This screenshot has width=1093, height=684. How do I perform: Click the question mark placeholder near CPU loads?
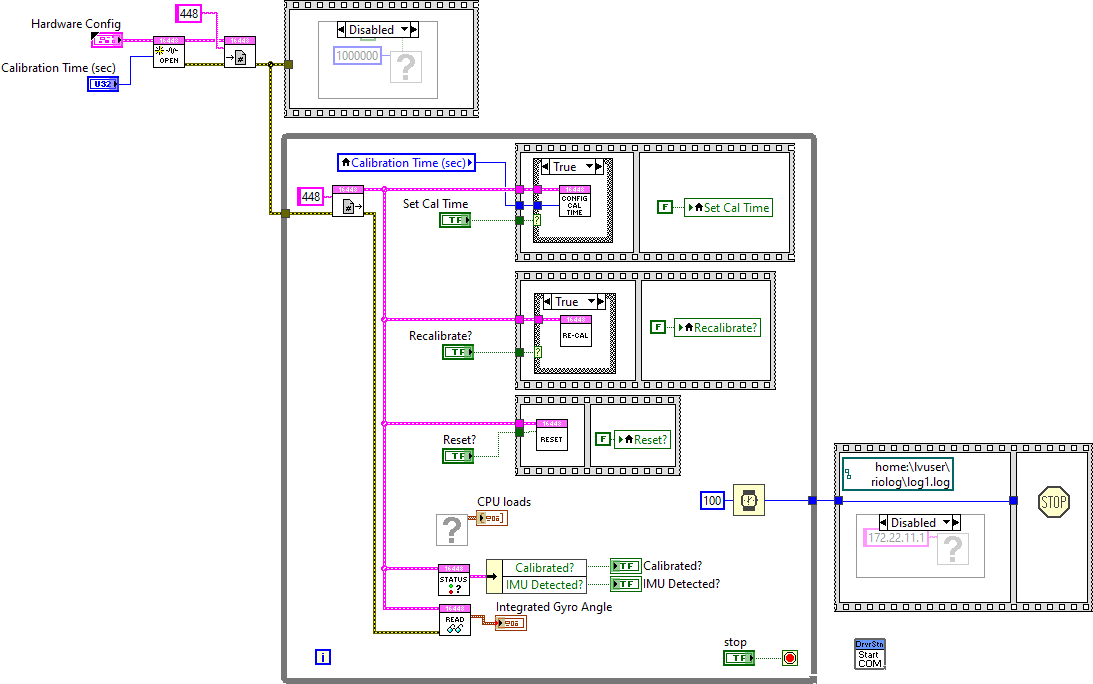click(452, 528)
